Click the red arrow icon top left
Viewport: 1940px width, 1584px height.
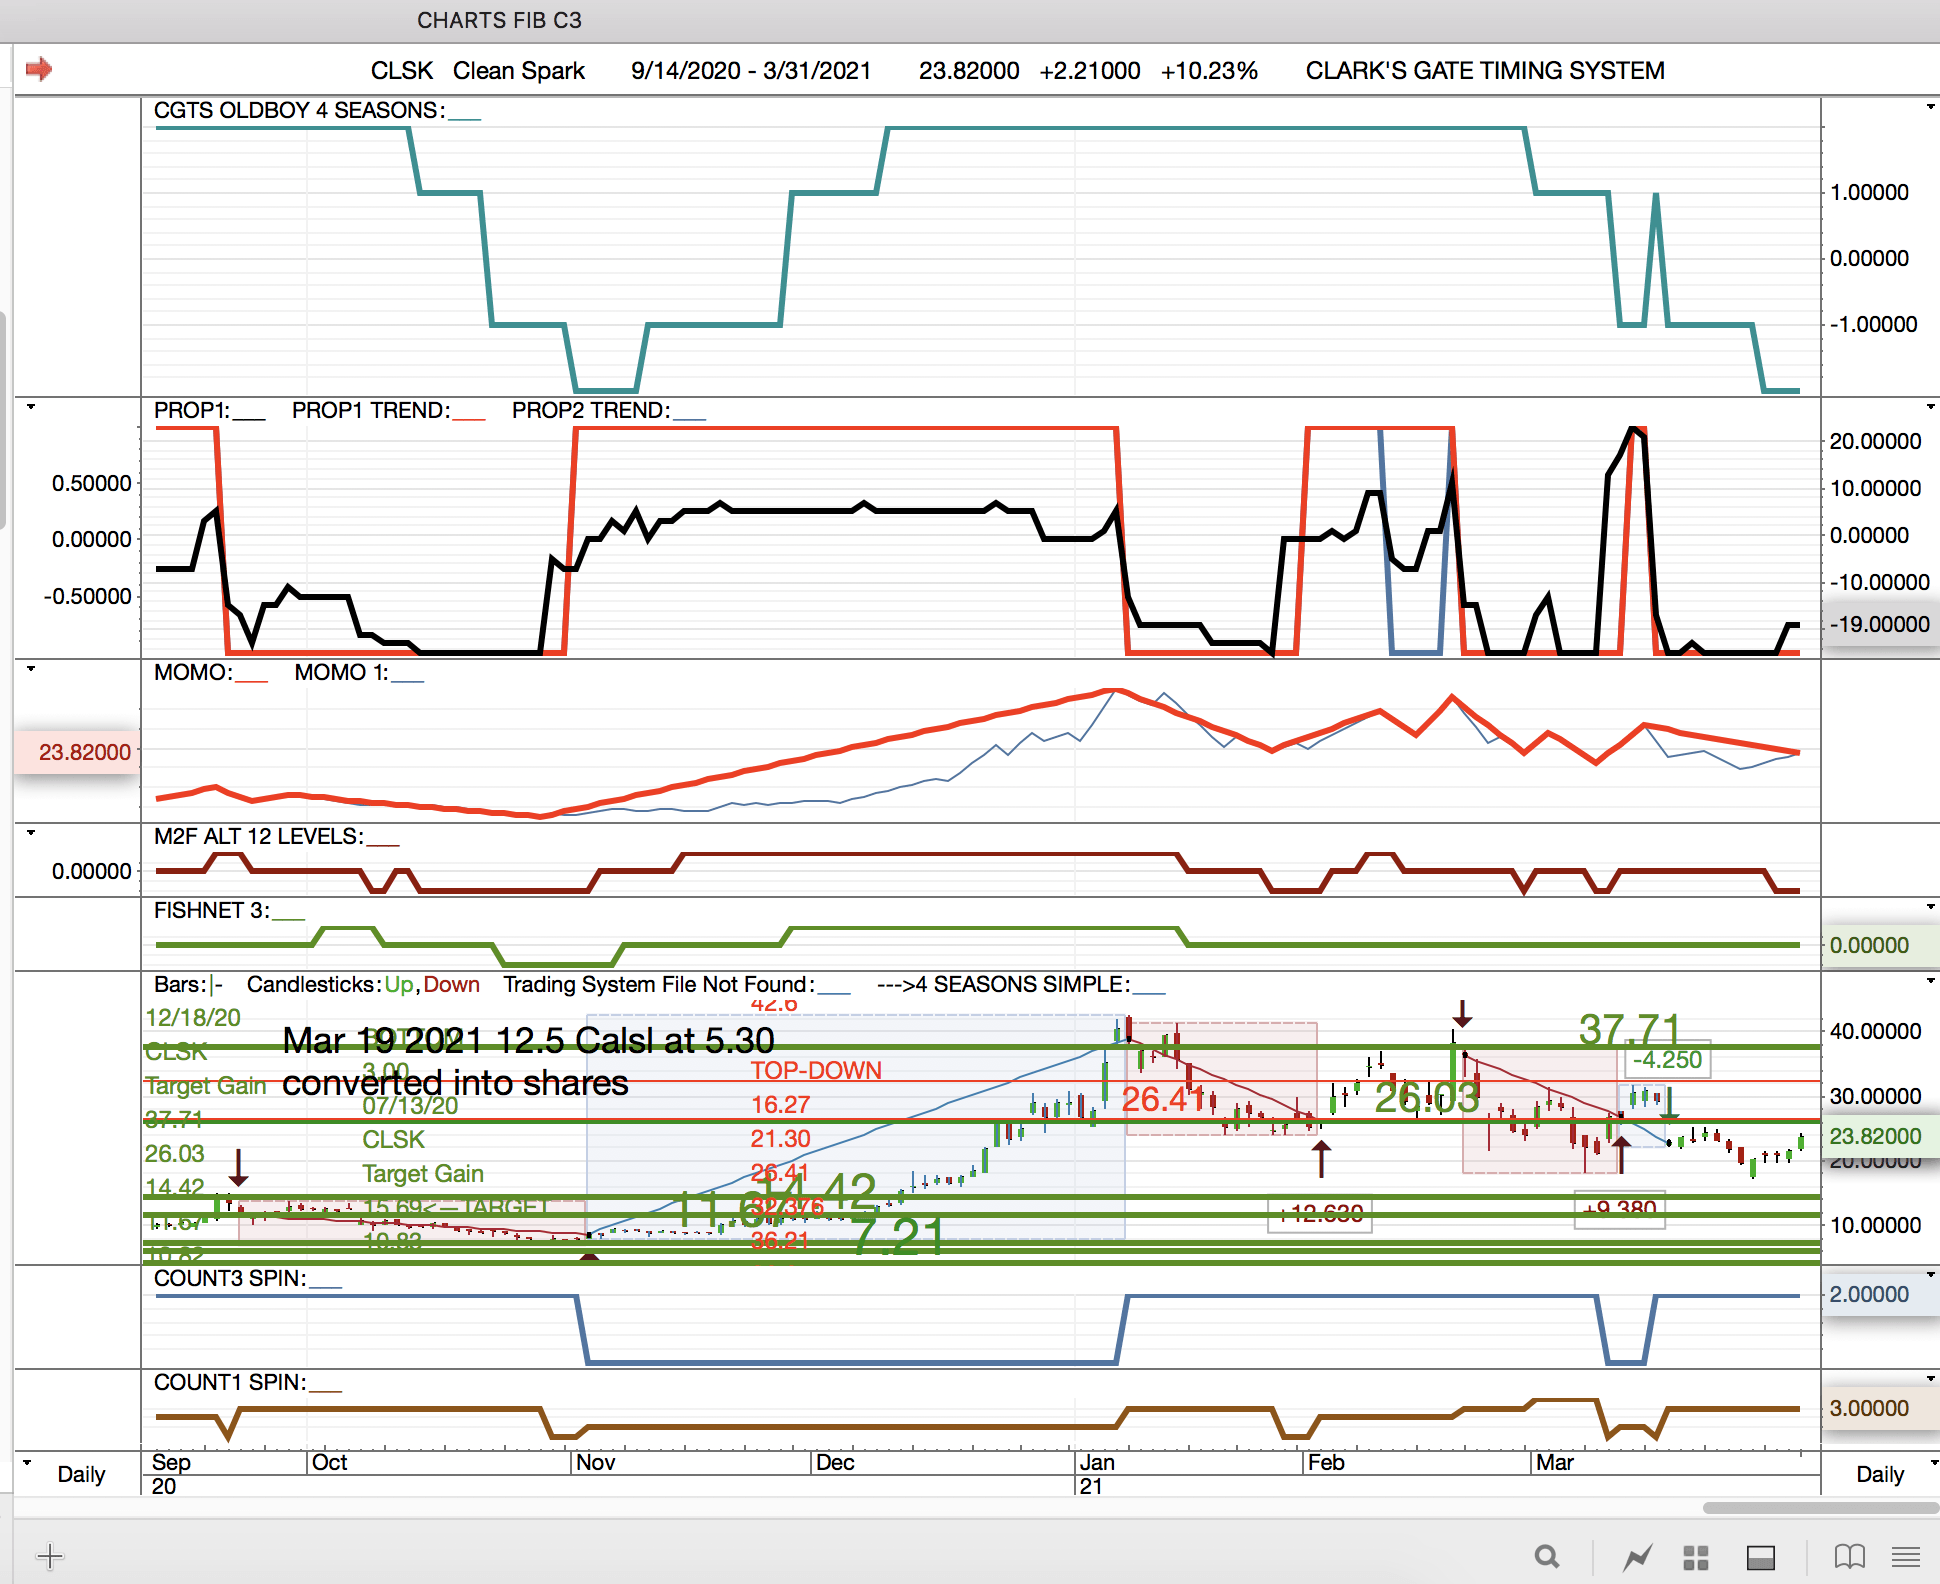tap(39, 69)
